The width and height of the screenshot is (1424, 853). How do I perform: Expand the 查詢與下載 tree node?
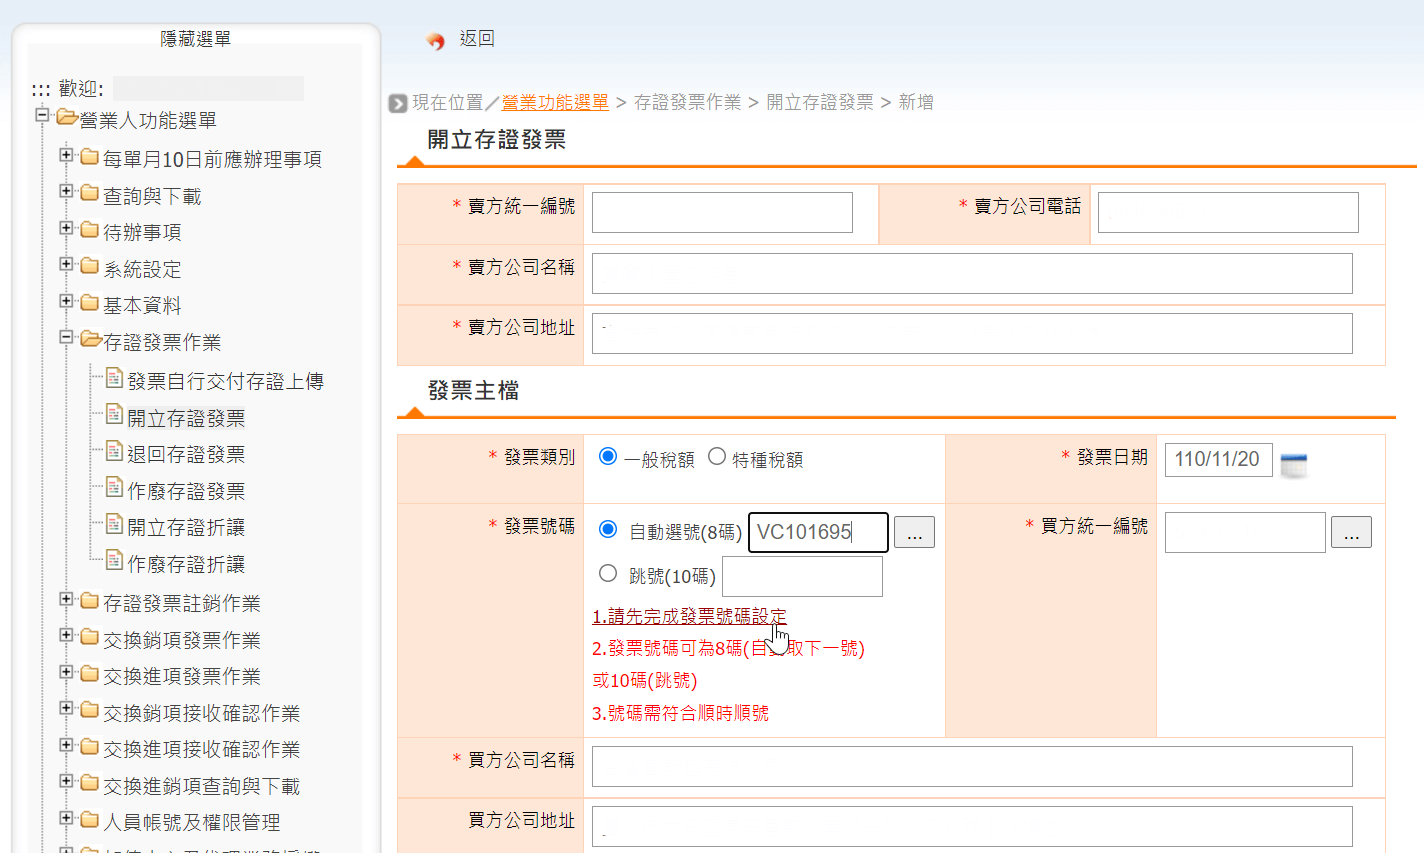[66, 191]
